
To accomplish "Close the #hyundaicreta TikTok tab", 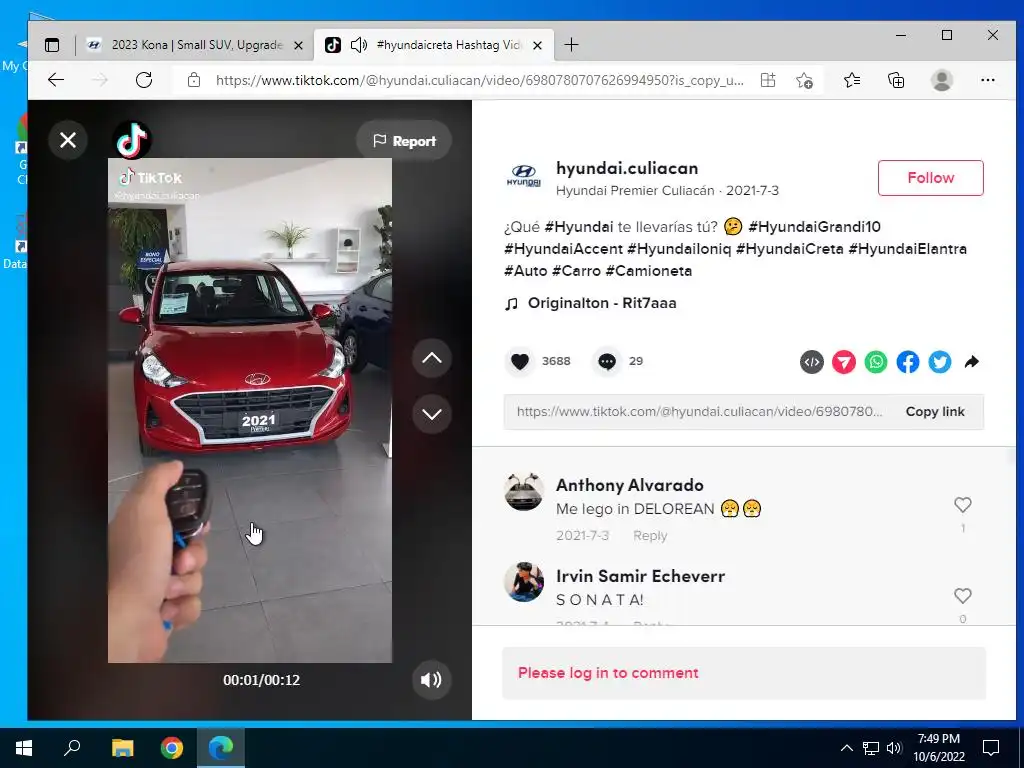I will click(x=537, y=45).
